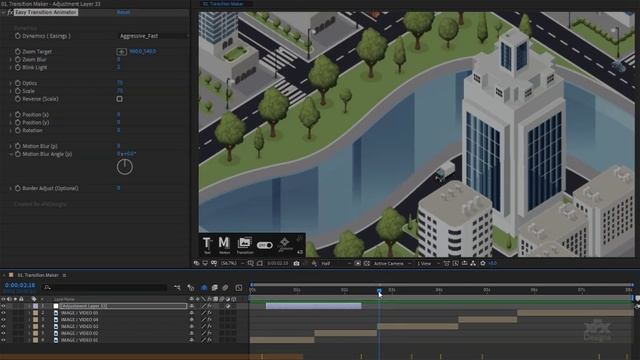Toggle the transparency grid button below viewer
Screen dimensions: 640x360
pos(367,264)
